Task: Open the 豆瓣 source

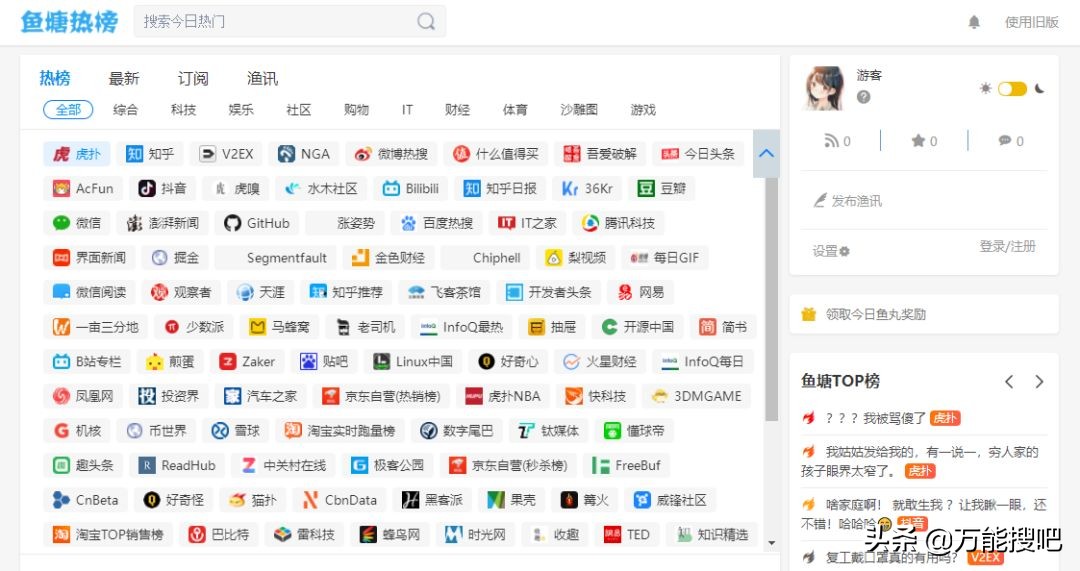Action: pyautogui.click(x=661, y=189)
